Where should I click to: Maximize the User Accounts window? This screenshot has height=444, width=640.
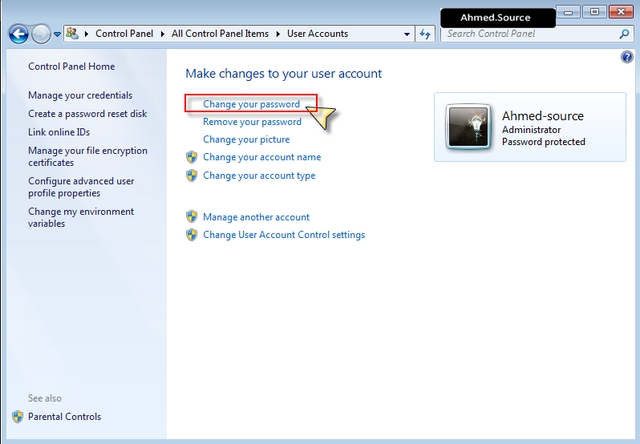[594, 12]
